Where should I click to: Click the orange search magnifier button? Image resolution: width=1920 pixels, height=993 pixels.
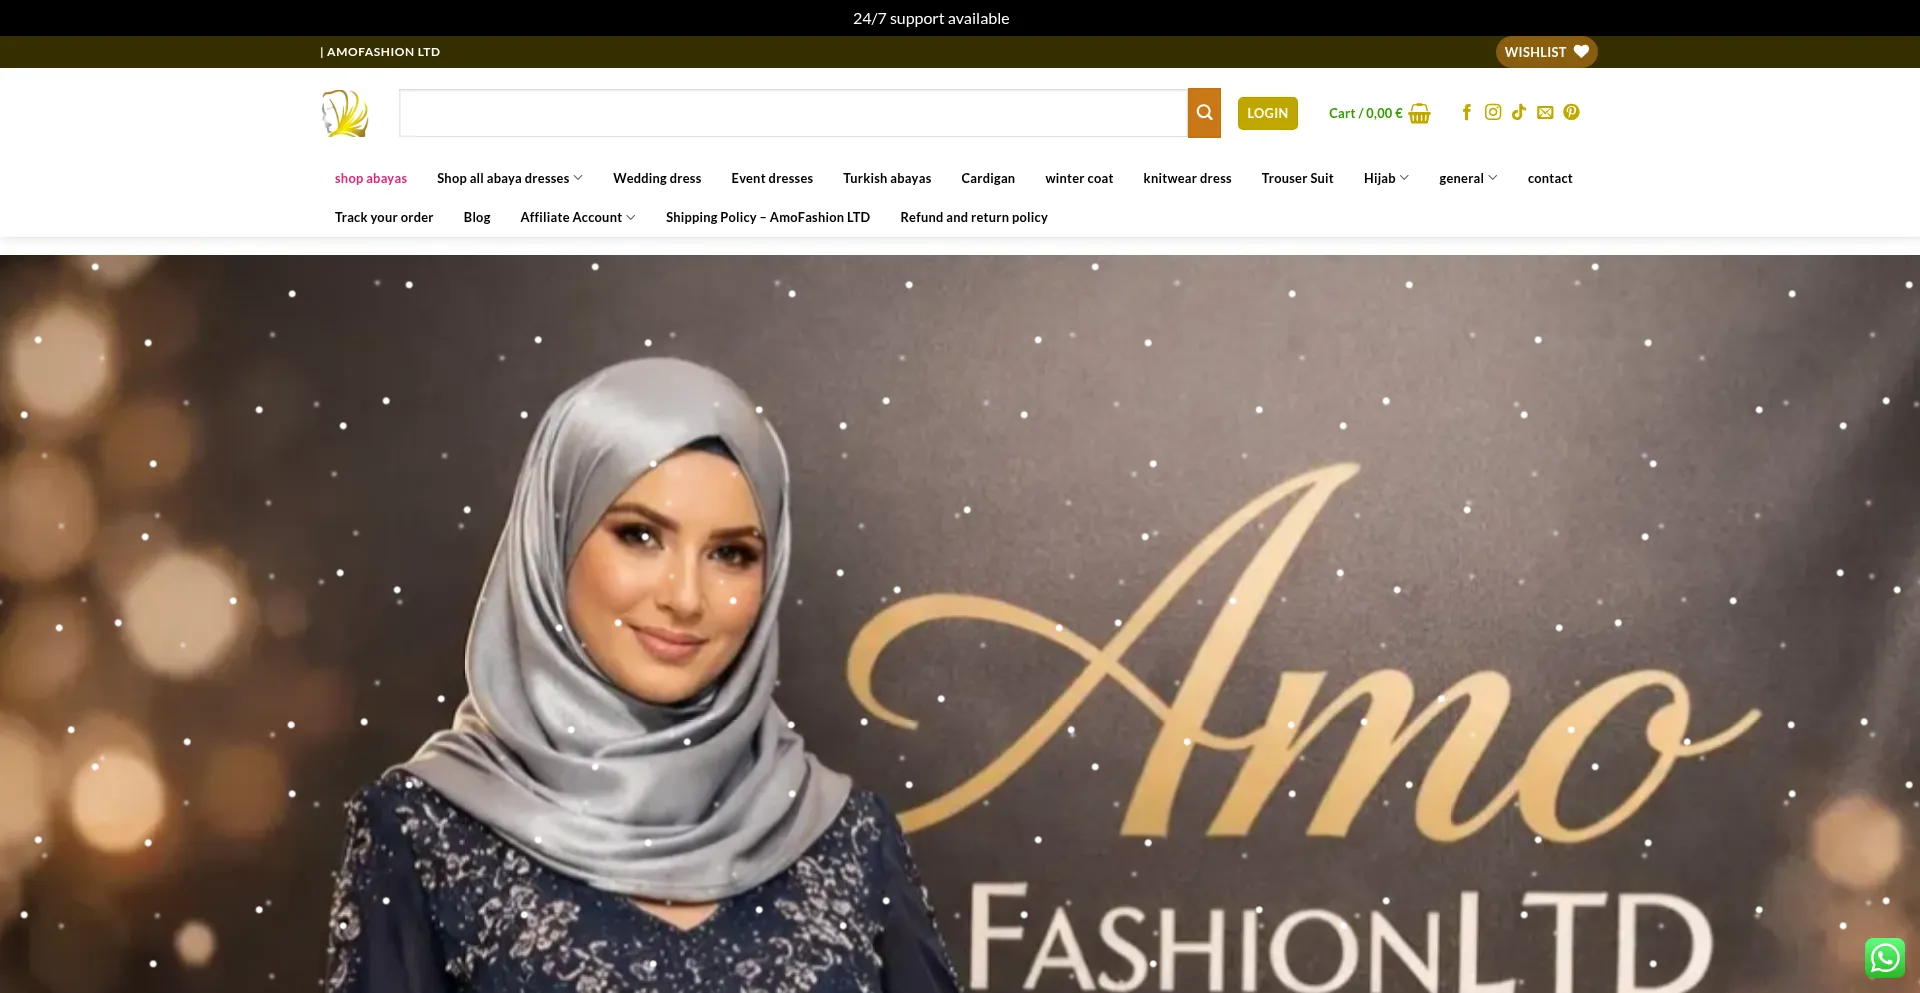(1204, 113)
